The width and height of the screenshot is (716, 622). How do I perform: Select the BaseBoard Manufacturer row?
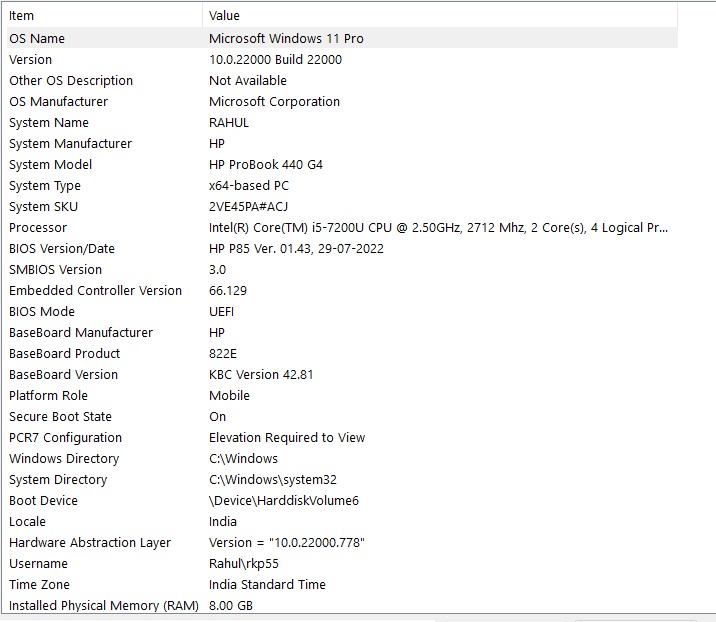click(x=342, y=332)
